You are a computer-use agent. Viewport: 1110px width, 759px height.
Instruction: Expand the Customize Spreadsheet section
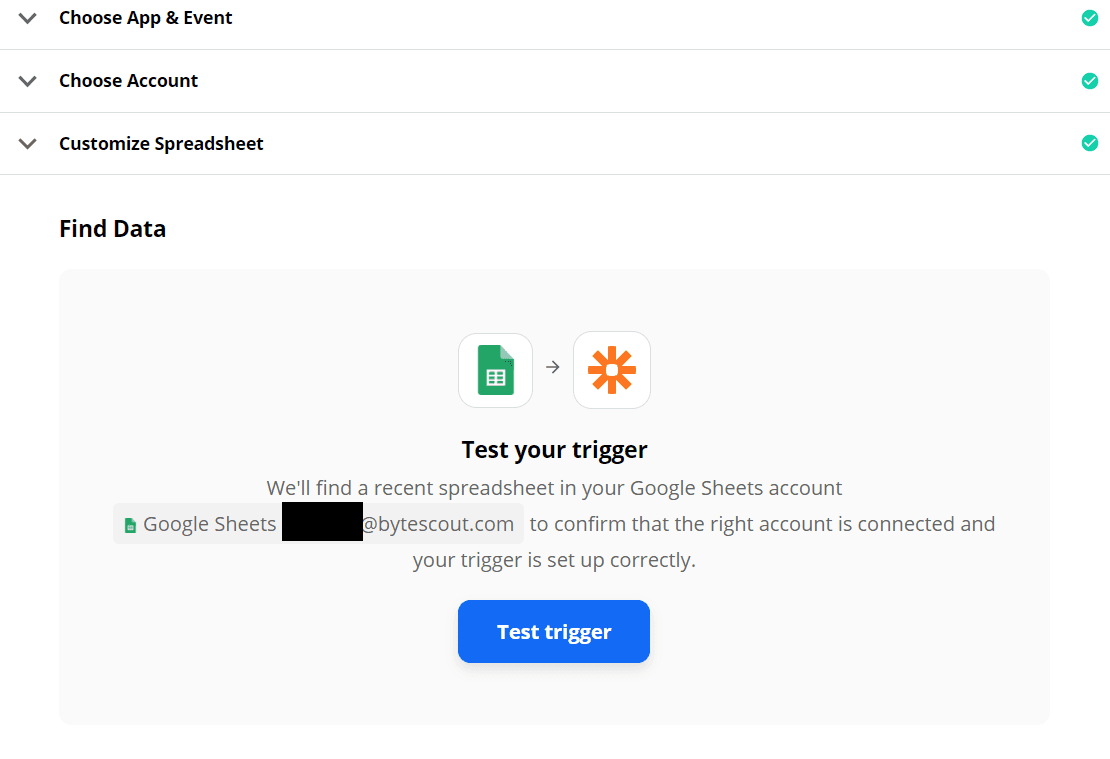tap(27, 143)
